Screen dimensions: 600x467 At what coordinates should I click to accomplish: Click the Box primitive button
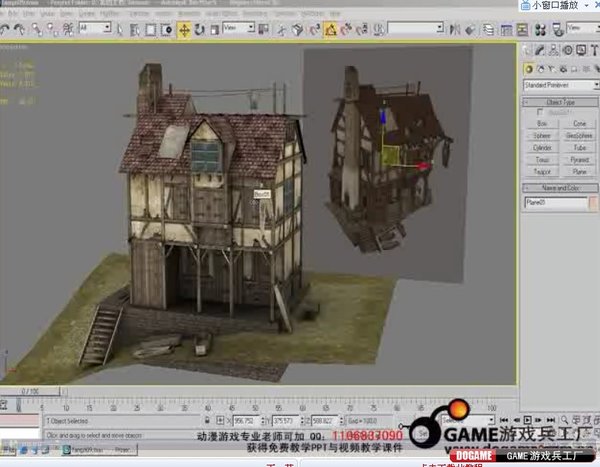pos(542,123)
